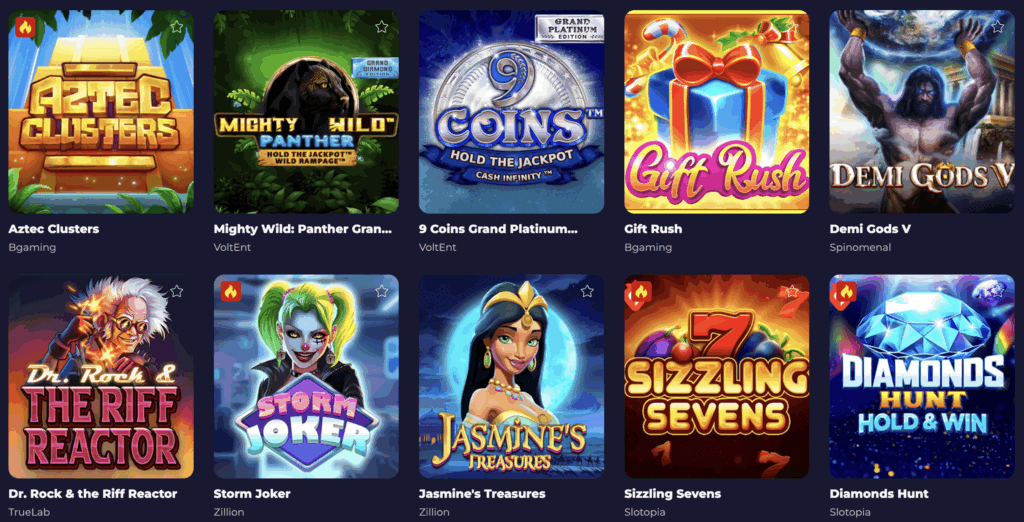Image resolution: width=1024 pixels, height=522 pixels.
Task: Star the Demi Gods V game
Action: [997, 27]
